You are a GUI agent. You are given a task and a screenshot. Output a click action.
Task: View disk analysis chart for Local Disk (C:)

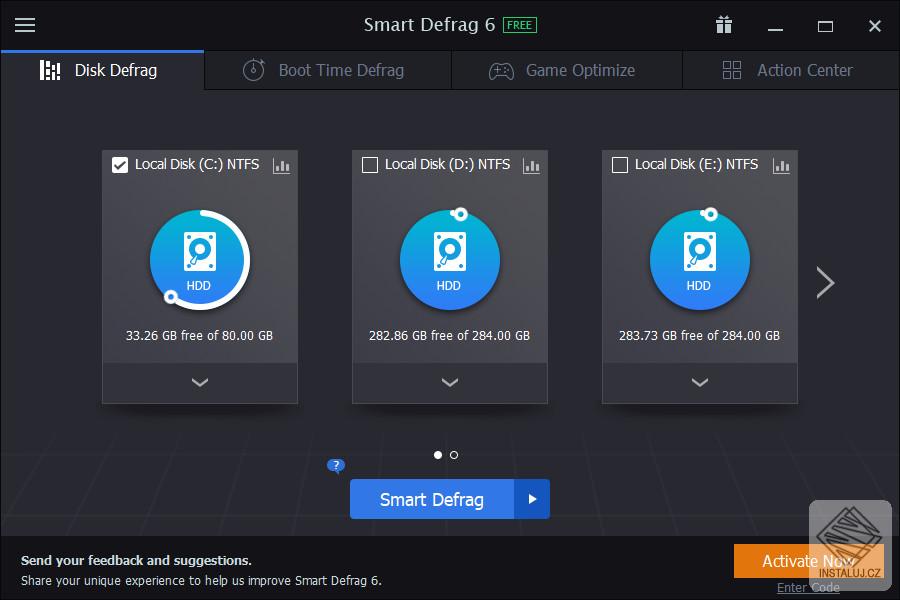click(281, 166)
